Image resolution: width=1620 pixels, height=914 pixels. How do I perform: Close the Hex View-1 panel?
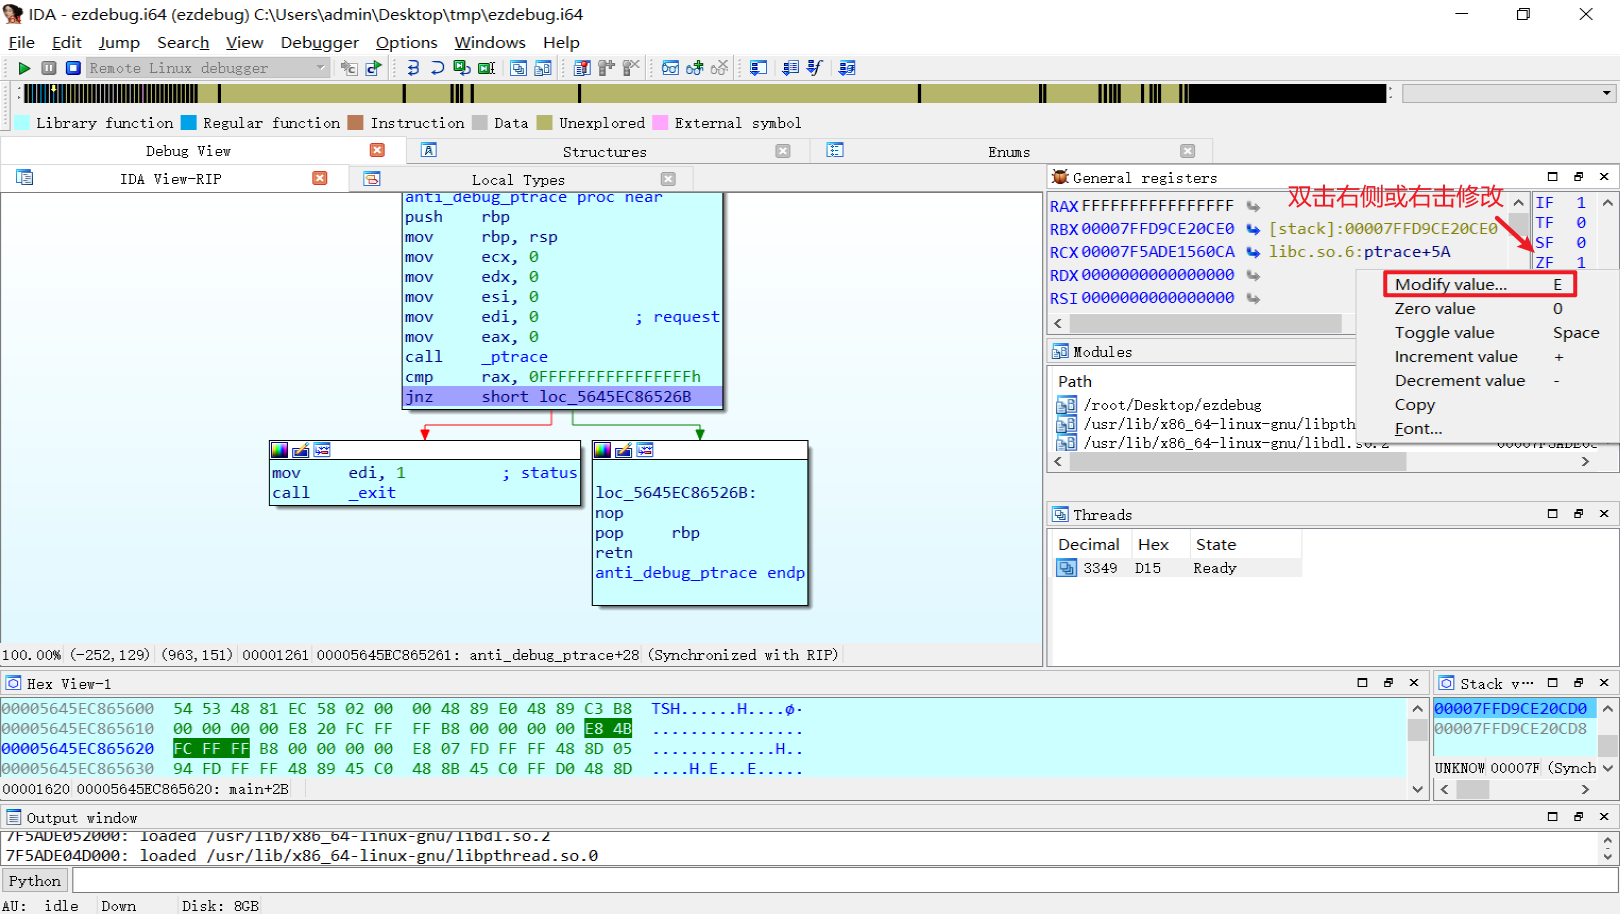pos(1414,683)
